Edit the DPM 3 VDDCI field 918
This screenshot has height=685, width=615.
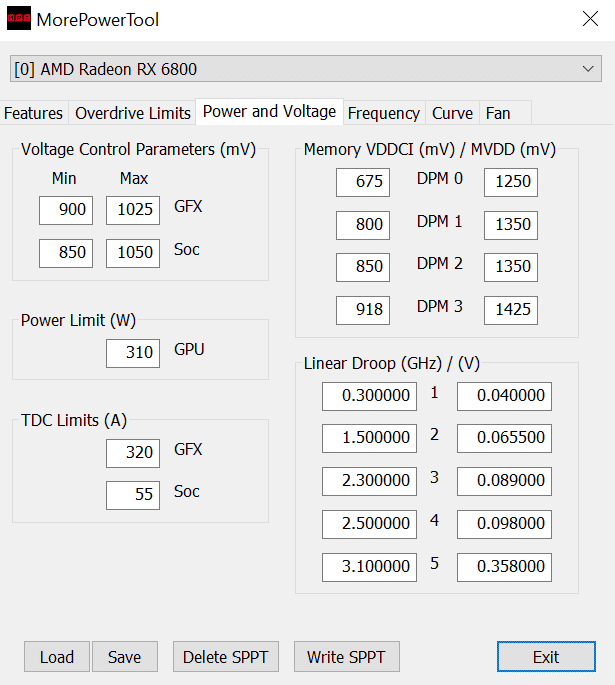click(363, 310)
